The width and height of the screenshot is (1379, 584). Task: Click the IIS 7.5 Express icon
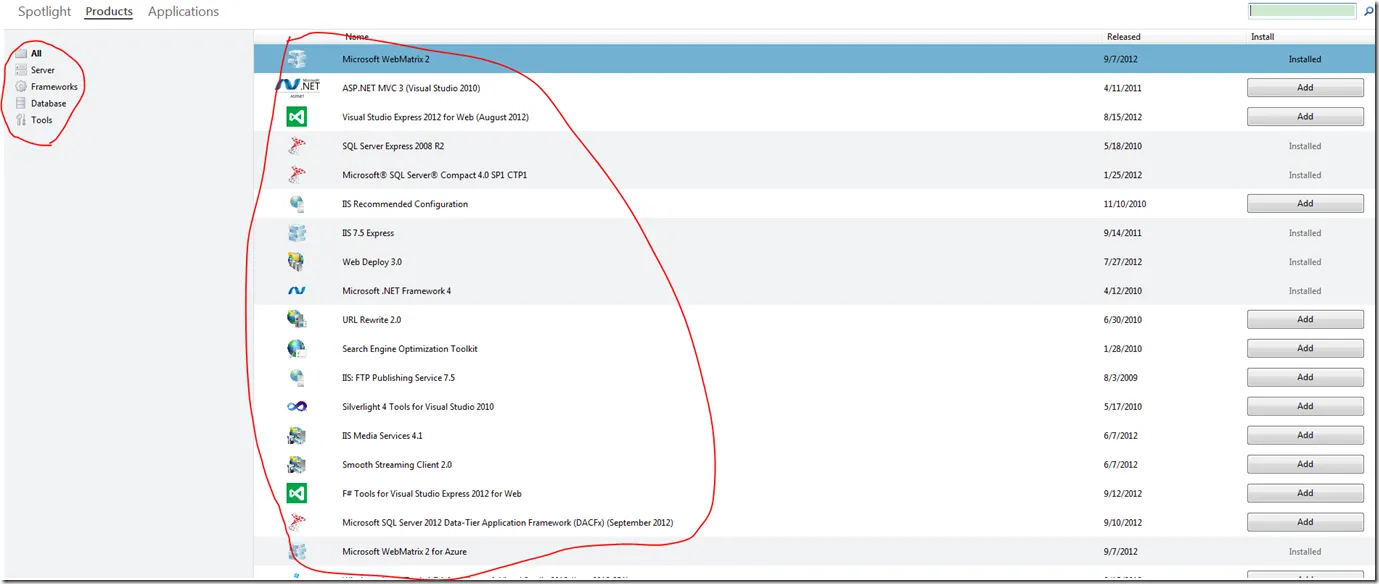pos(297,233)
